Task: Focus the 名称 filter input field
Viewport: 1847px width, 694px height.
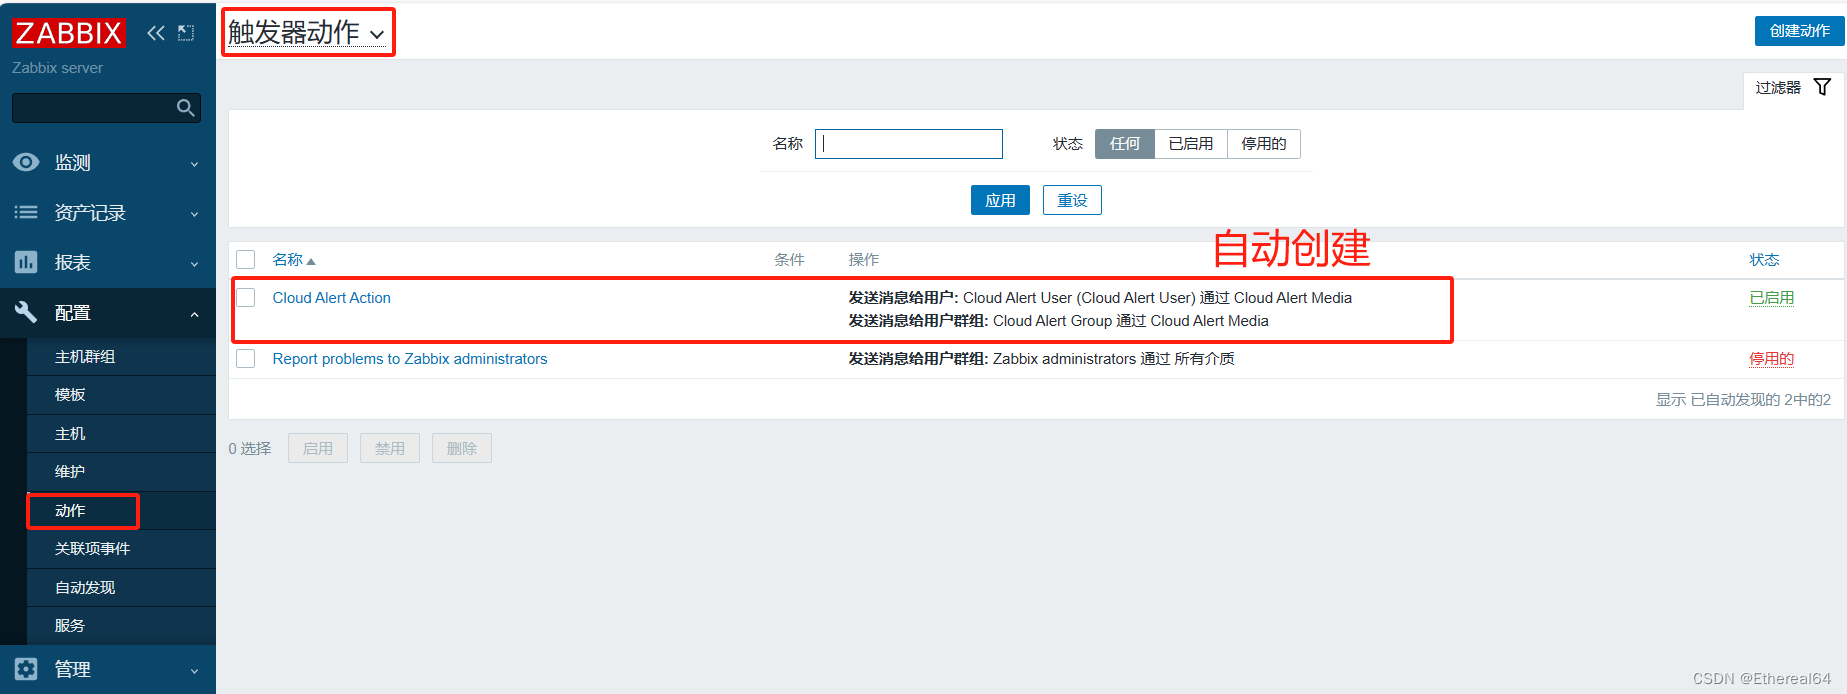Action: [x=909, y=144]
